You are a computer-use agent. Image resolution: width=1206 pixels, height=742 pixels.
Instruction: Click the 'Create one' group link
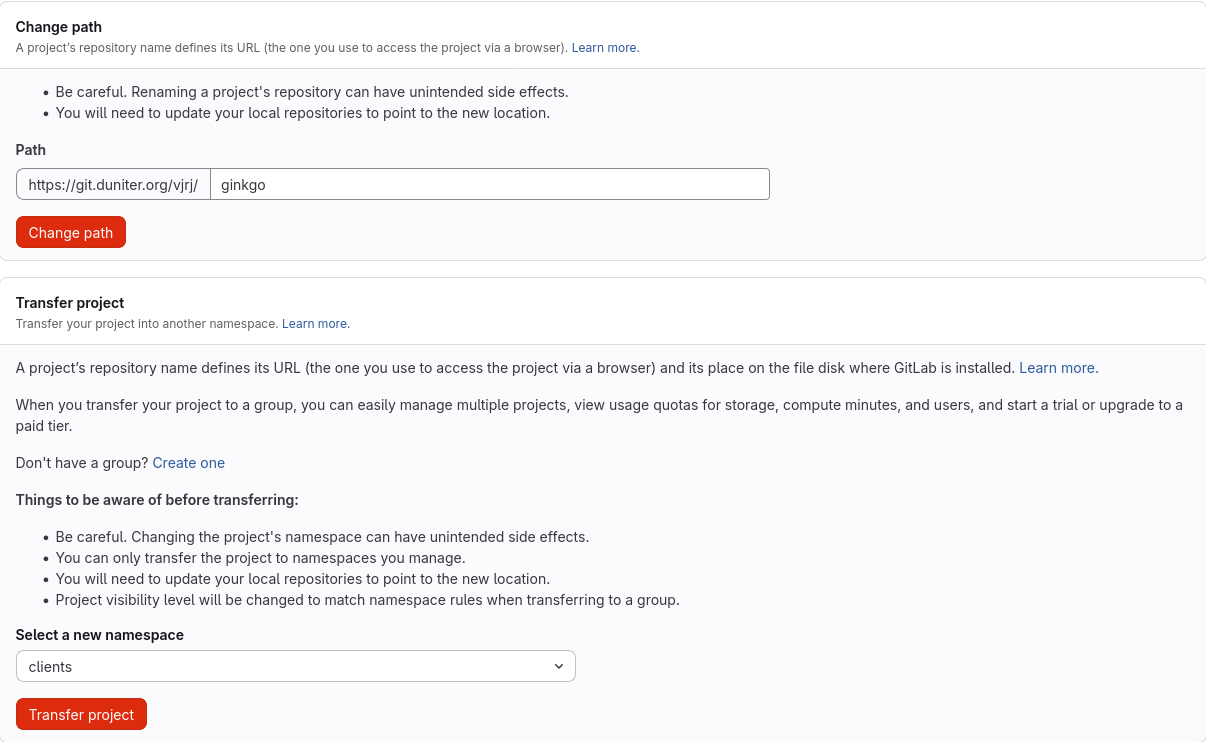tap(188, 463)
